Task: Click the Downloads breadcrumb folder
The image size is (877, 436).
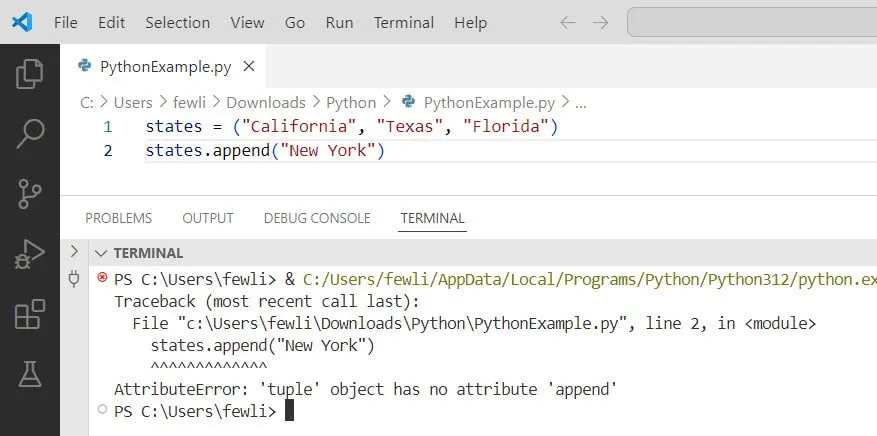Action: (265, 102)
